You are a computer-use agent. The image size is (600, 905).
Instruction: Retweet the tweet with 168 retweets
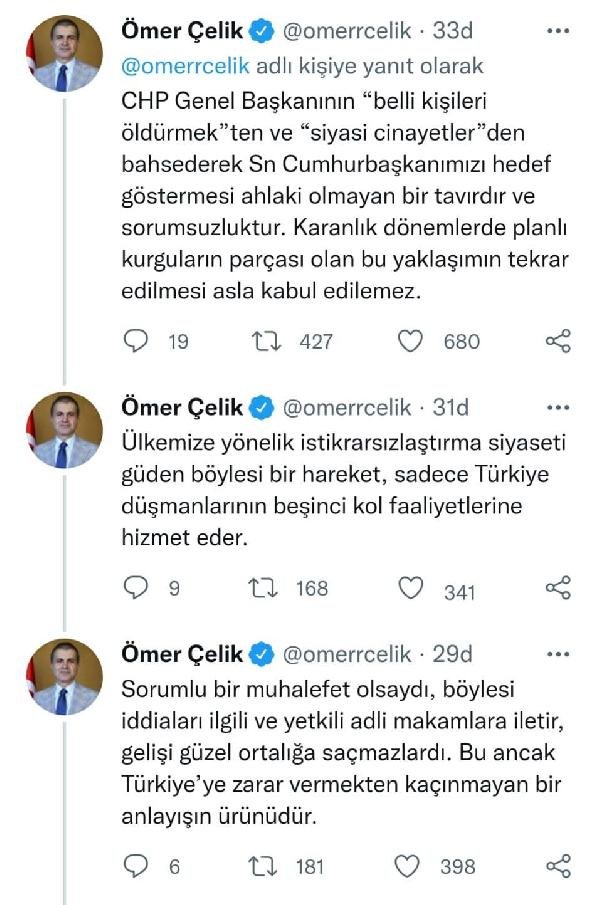click(x=265, y=589)
